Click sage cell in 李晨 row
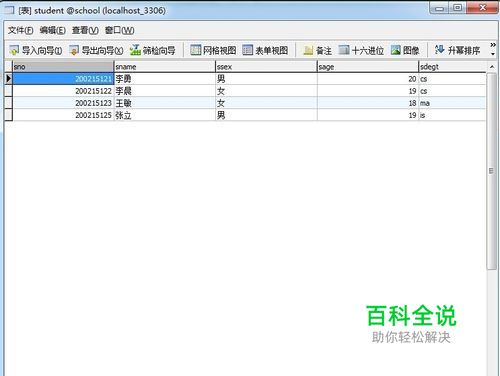500x376 pixels. click(368, 91)
